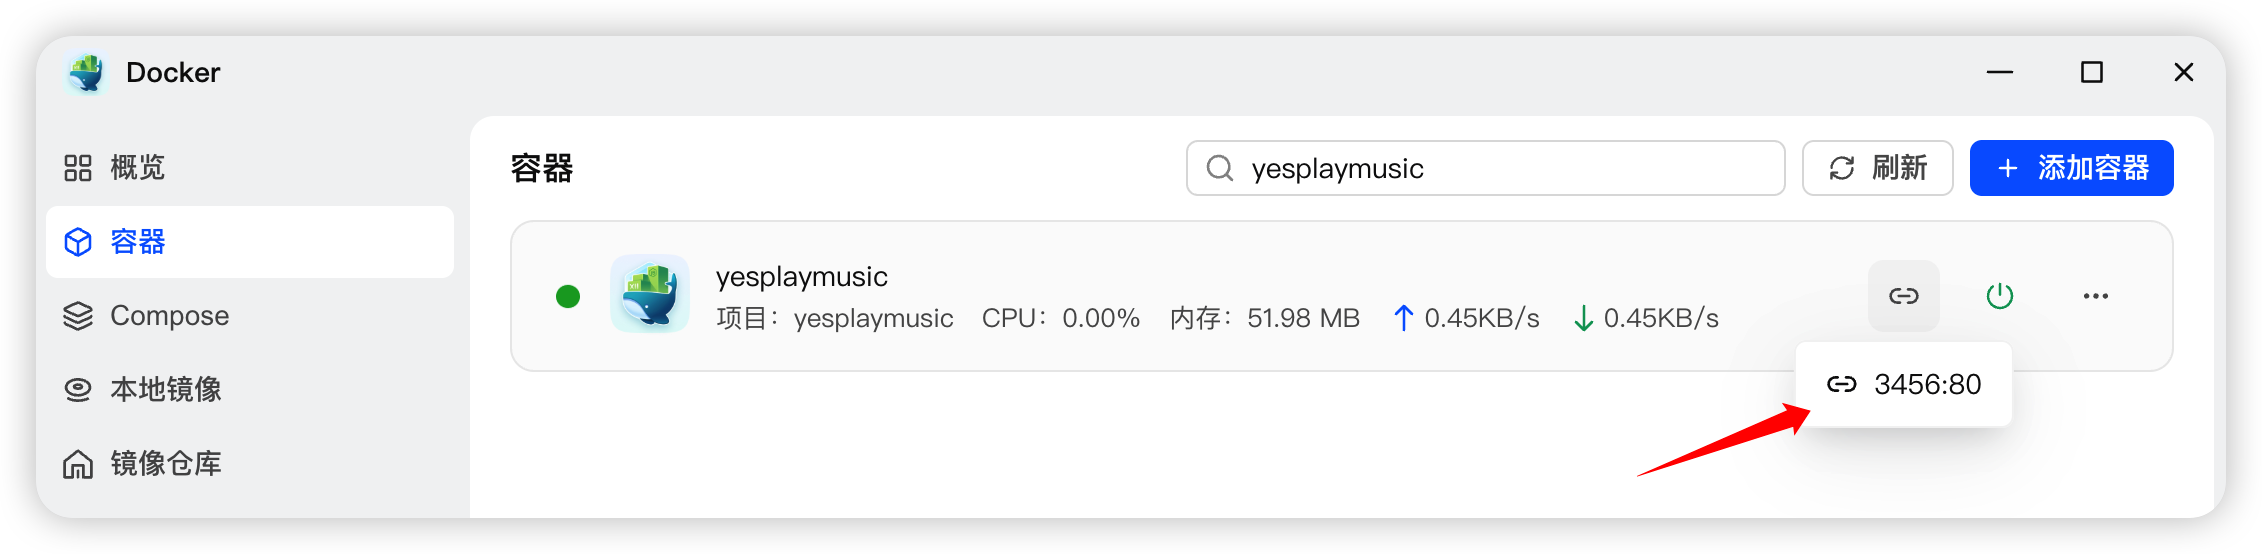Click the 刷新 refresh button

coord(1877,168)
